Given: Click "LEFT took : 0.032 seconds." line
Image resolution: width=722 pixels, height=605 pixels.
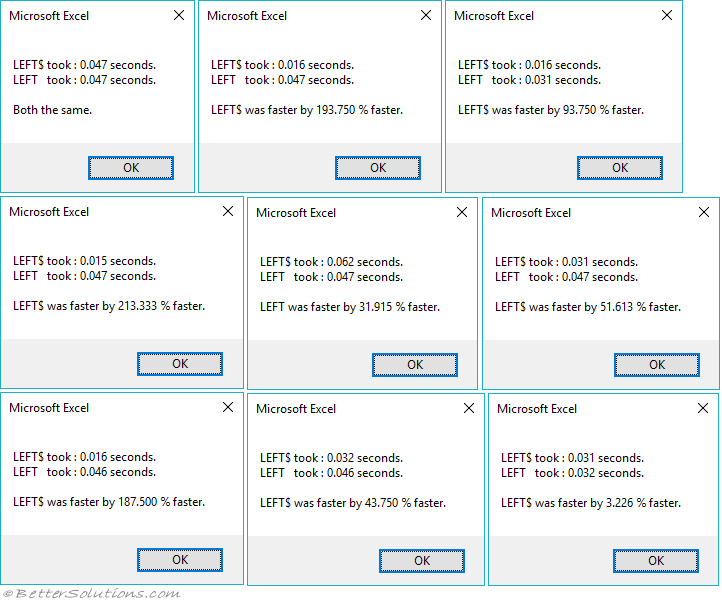Looking at the screenshot, I should 572,473.
